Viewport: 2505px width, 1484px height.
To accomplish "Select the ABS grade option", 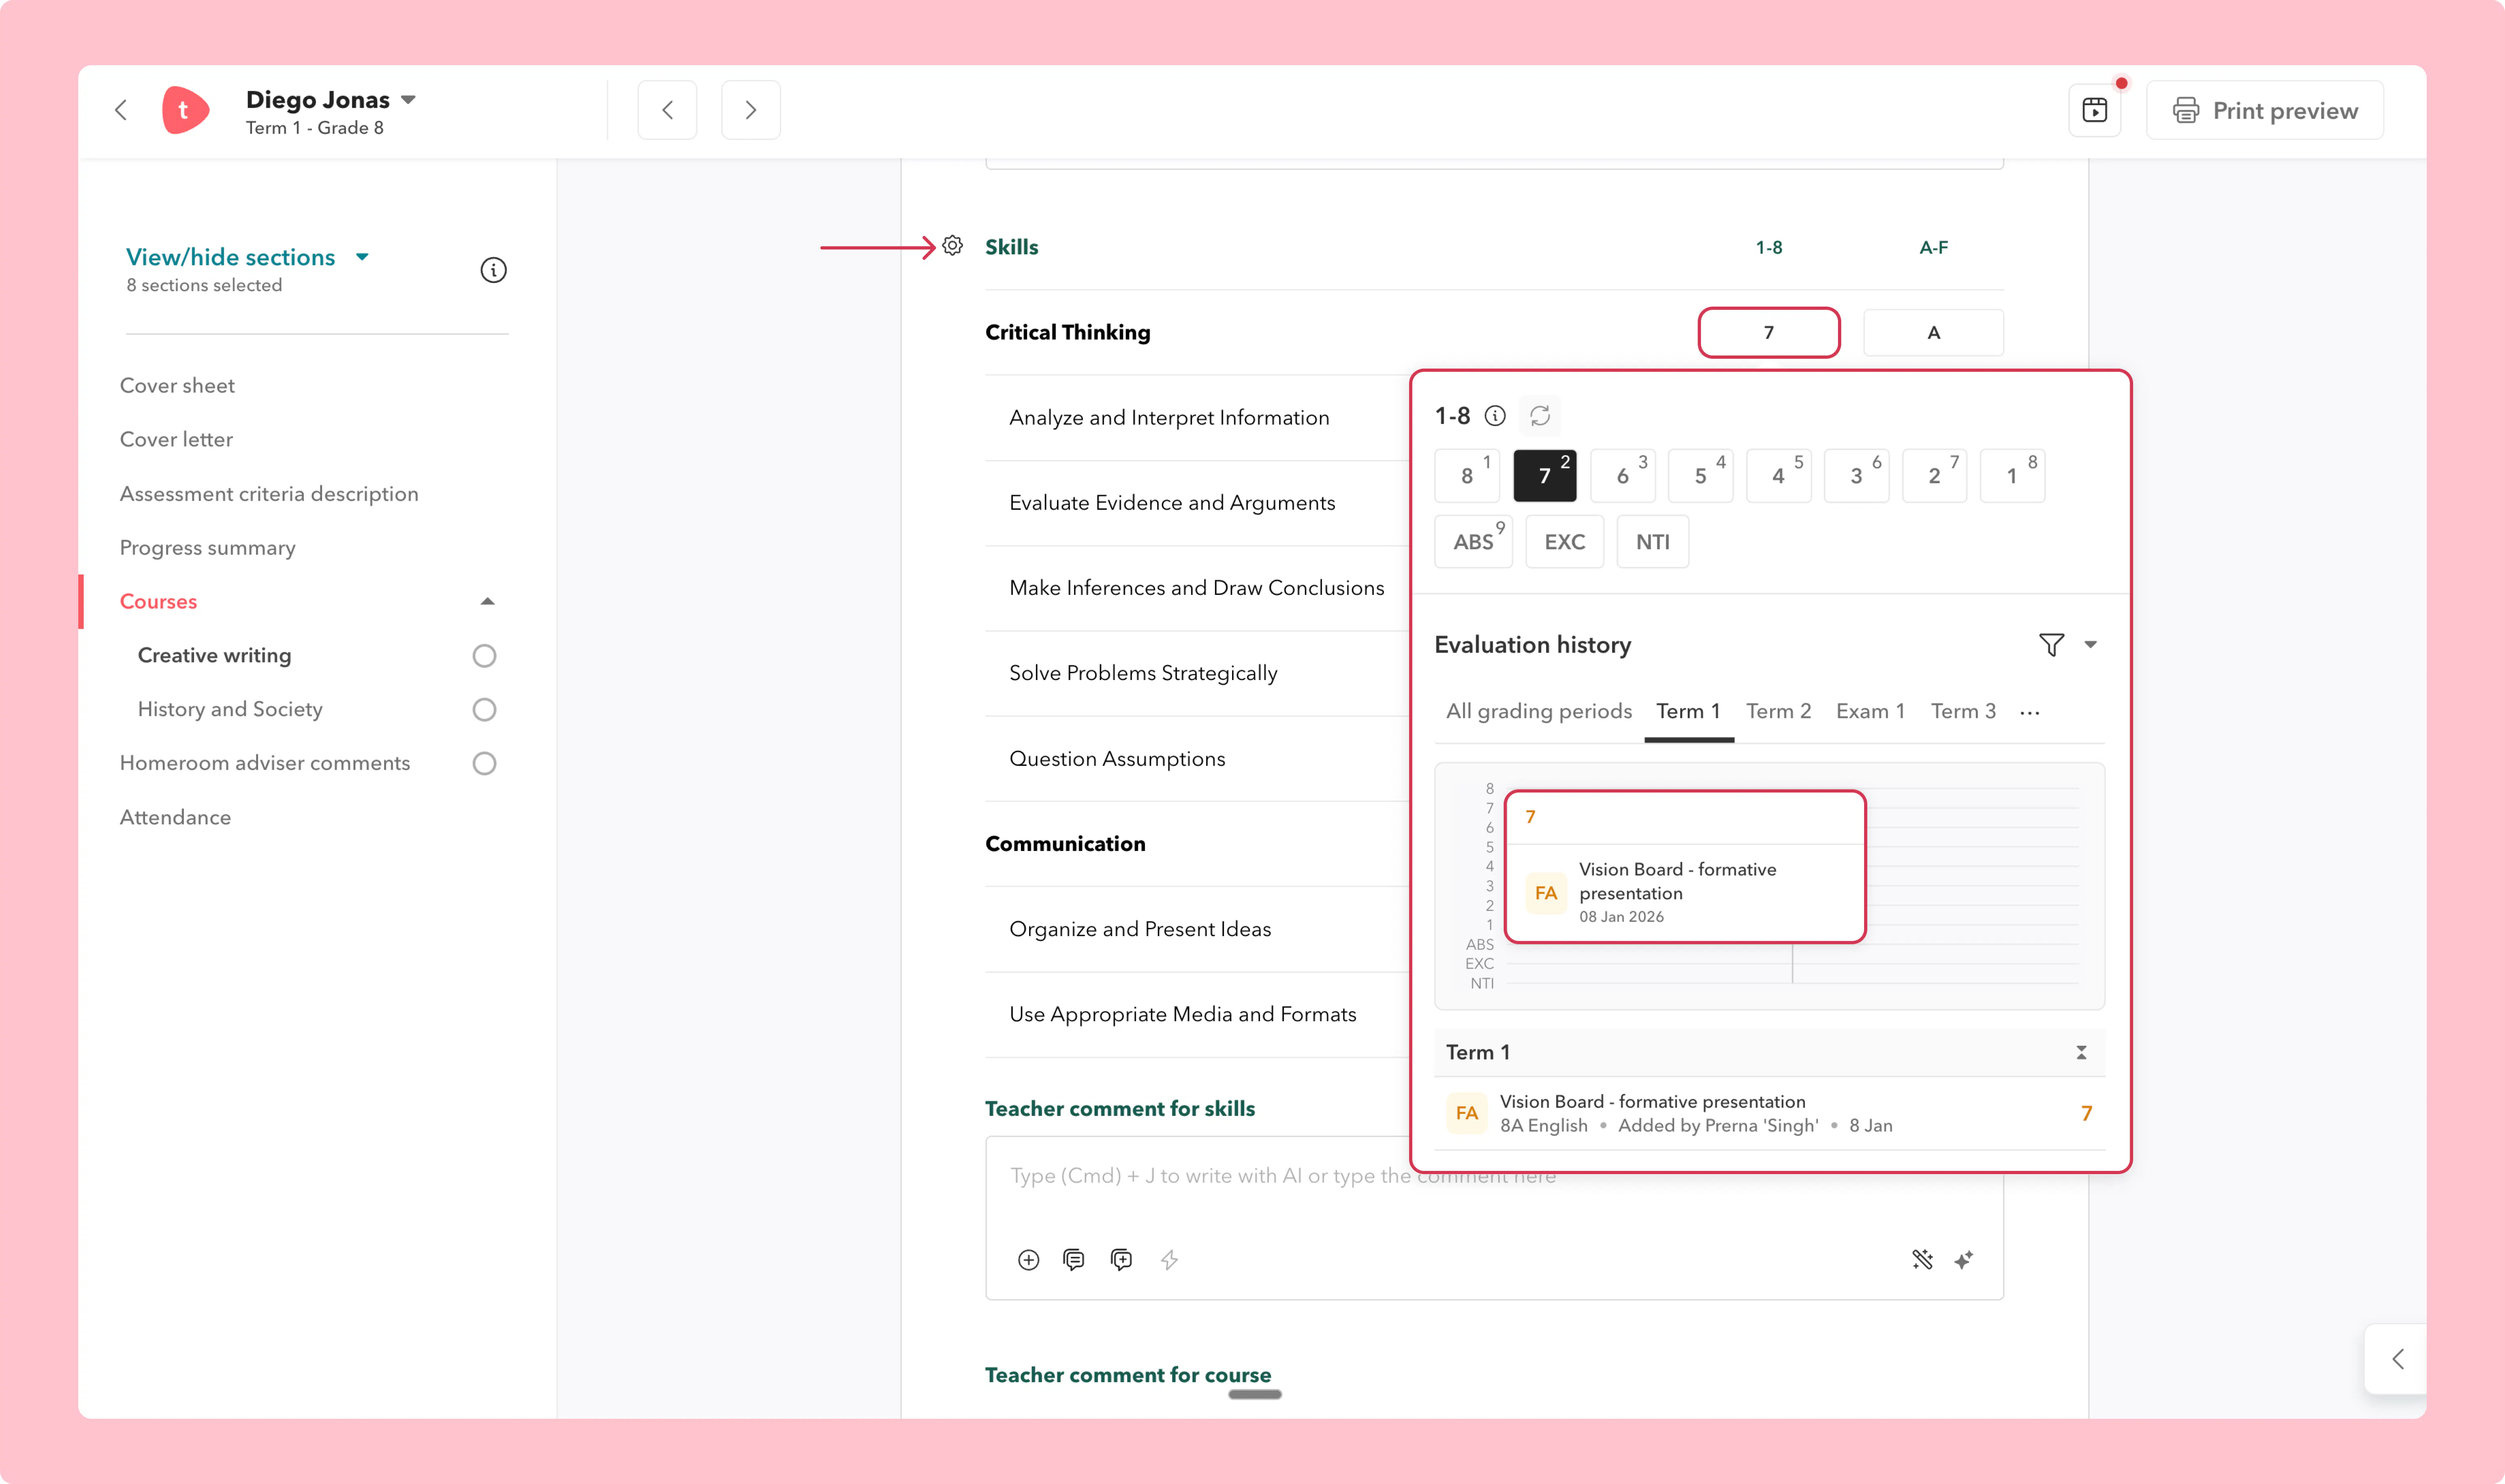I will point(1473,542).
